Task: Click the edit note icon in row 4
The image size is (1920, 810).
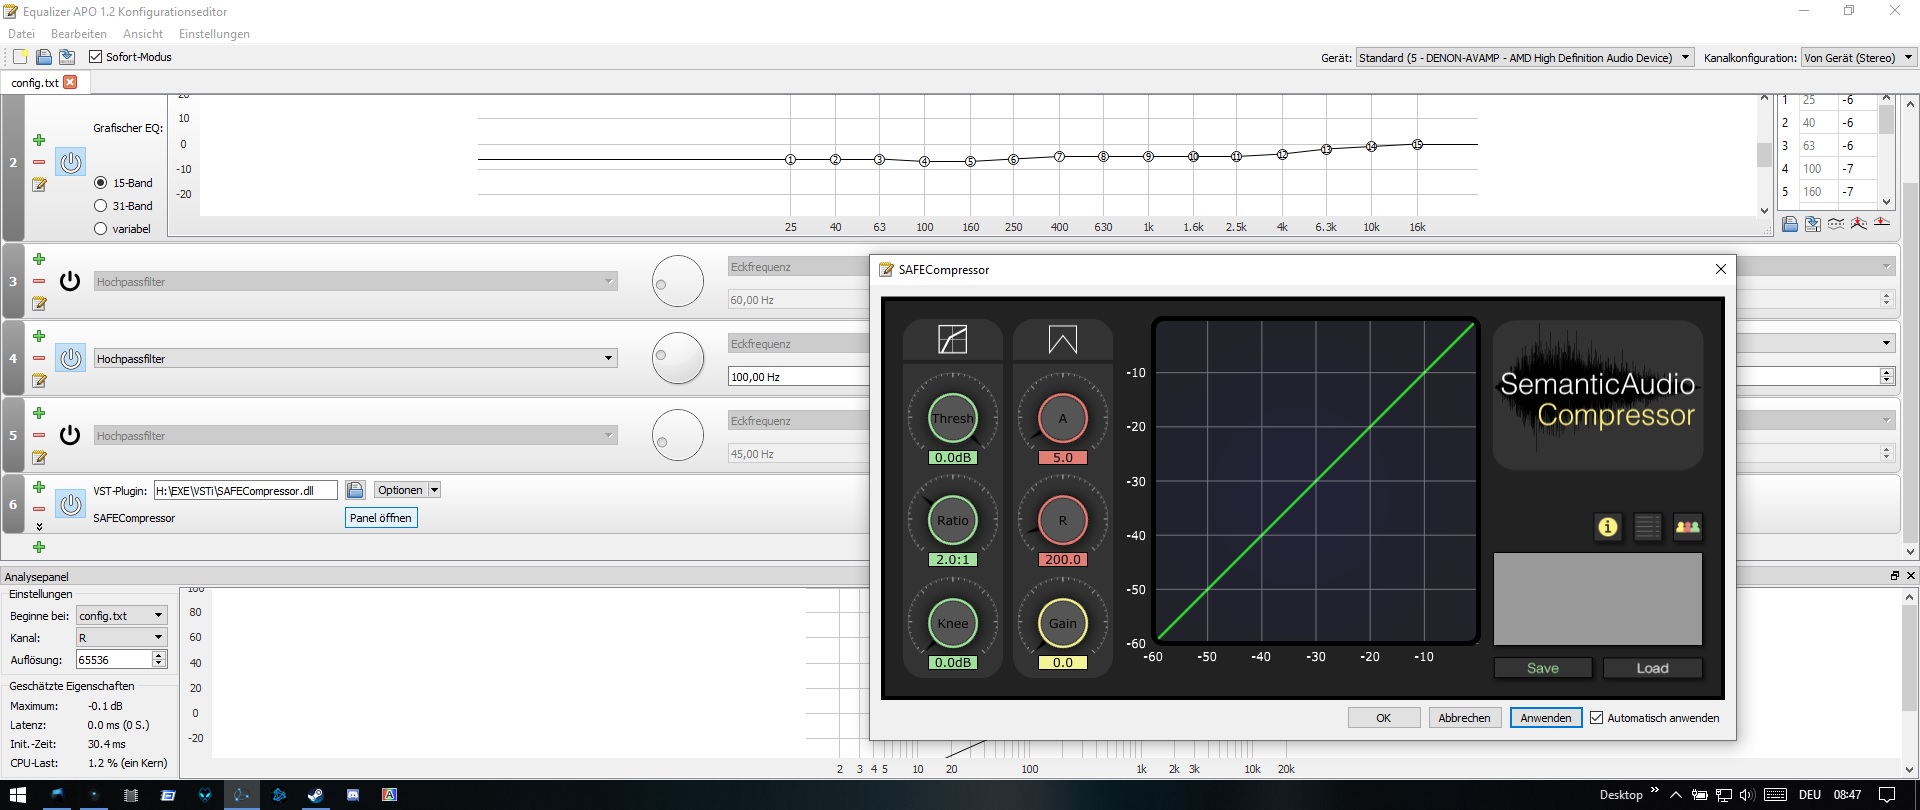Action: tap(39, 380)
